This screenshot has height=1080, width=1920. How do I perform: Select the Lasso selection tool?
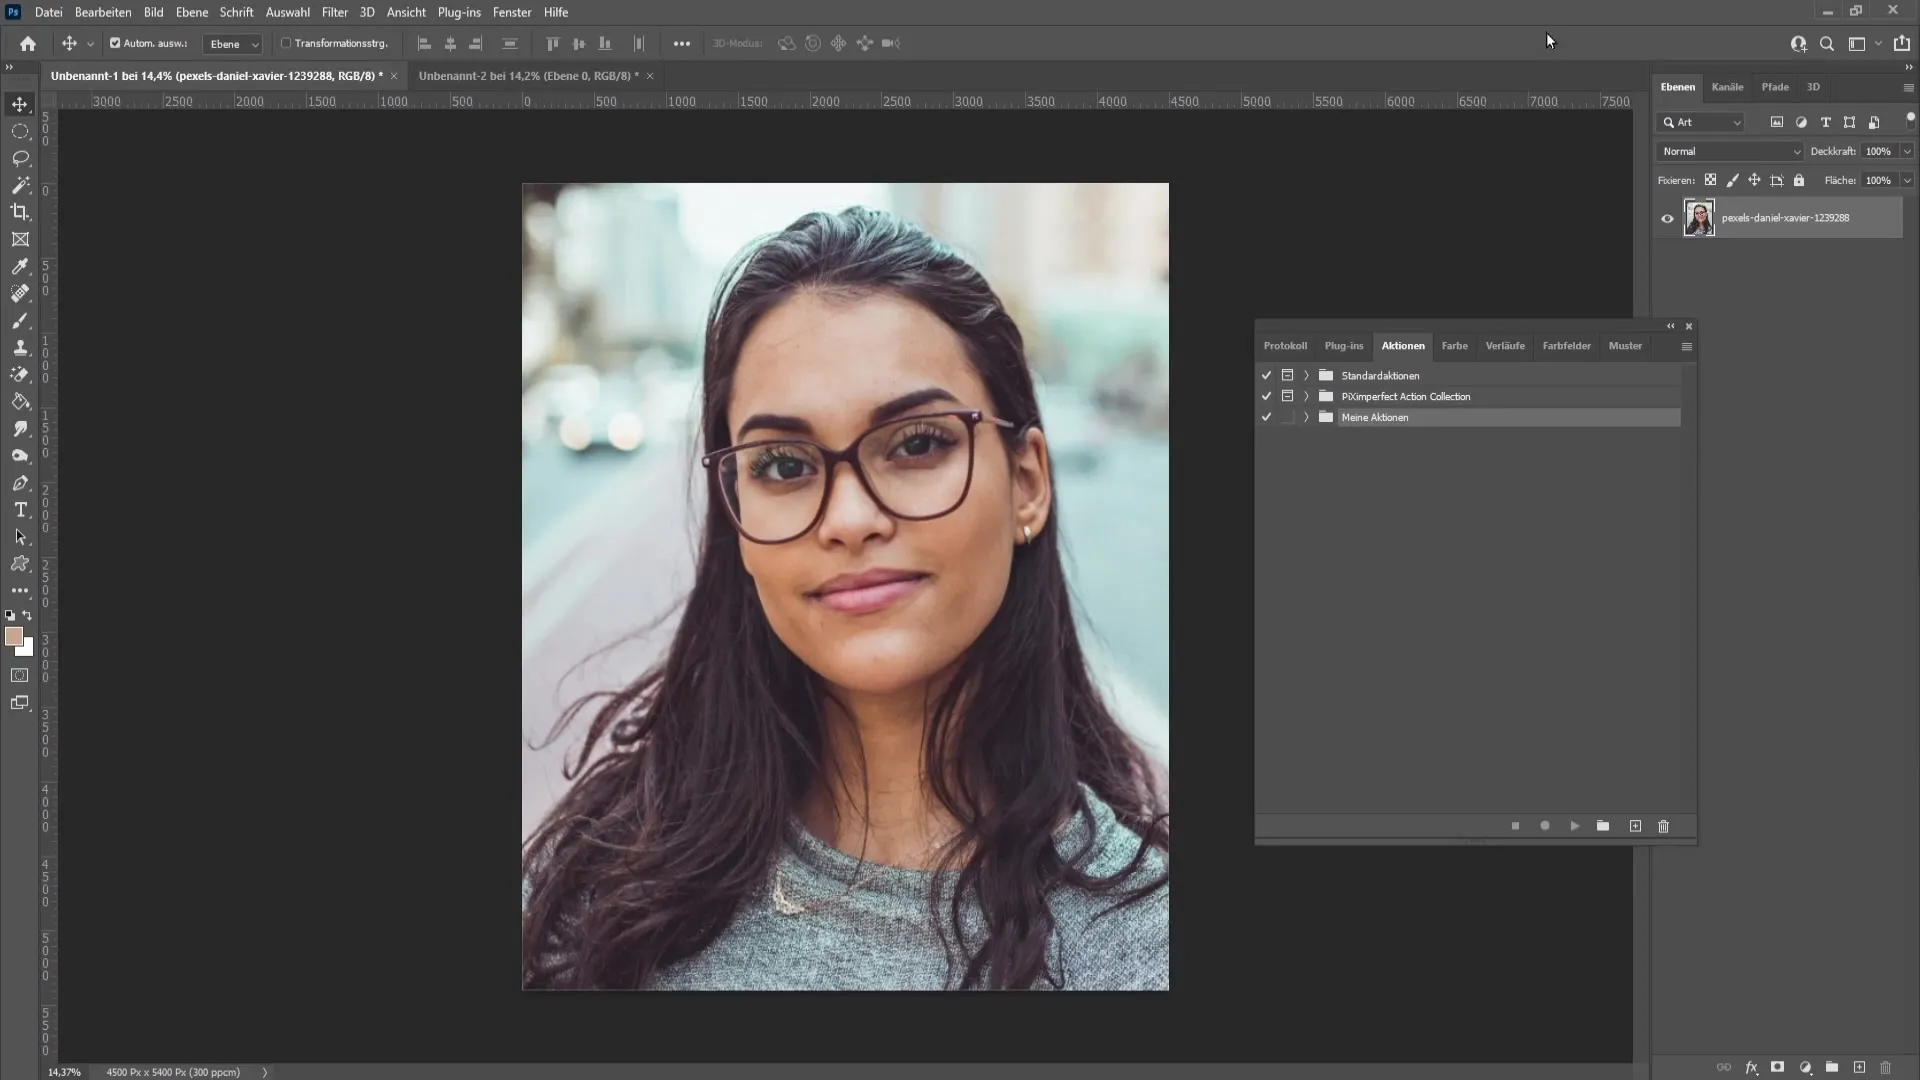tap(20, 157)
